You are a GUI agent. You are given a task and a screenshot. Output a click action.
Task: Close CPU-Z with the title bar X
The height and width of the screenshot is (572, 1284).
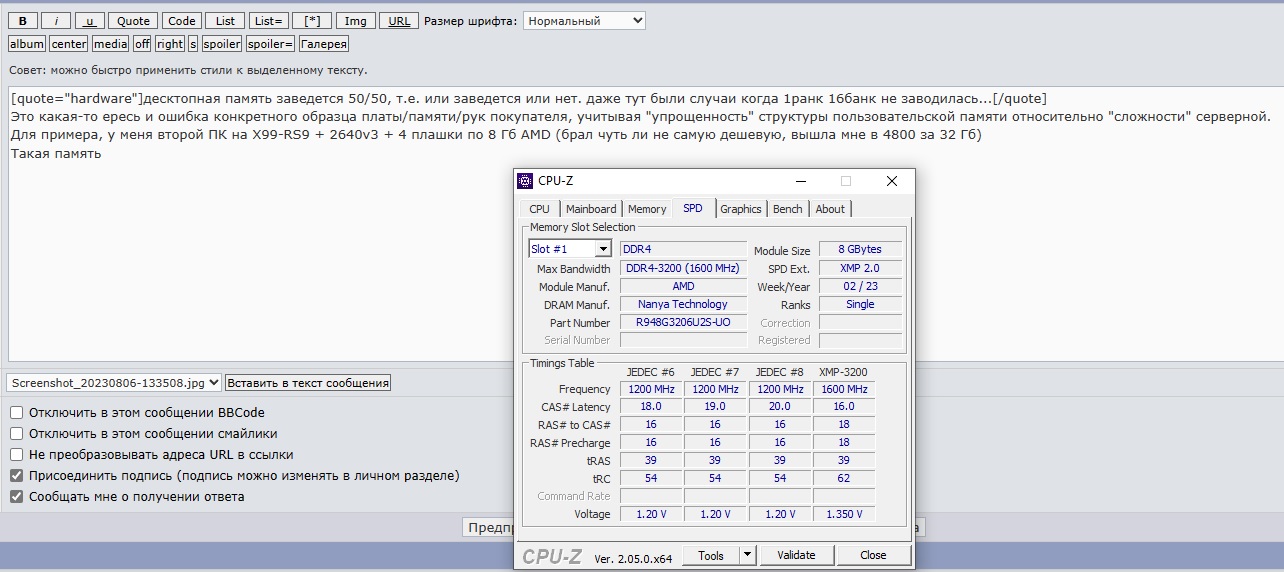[x=892, y=181]
